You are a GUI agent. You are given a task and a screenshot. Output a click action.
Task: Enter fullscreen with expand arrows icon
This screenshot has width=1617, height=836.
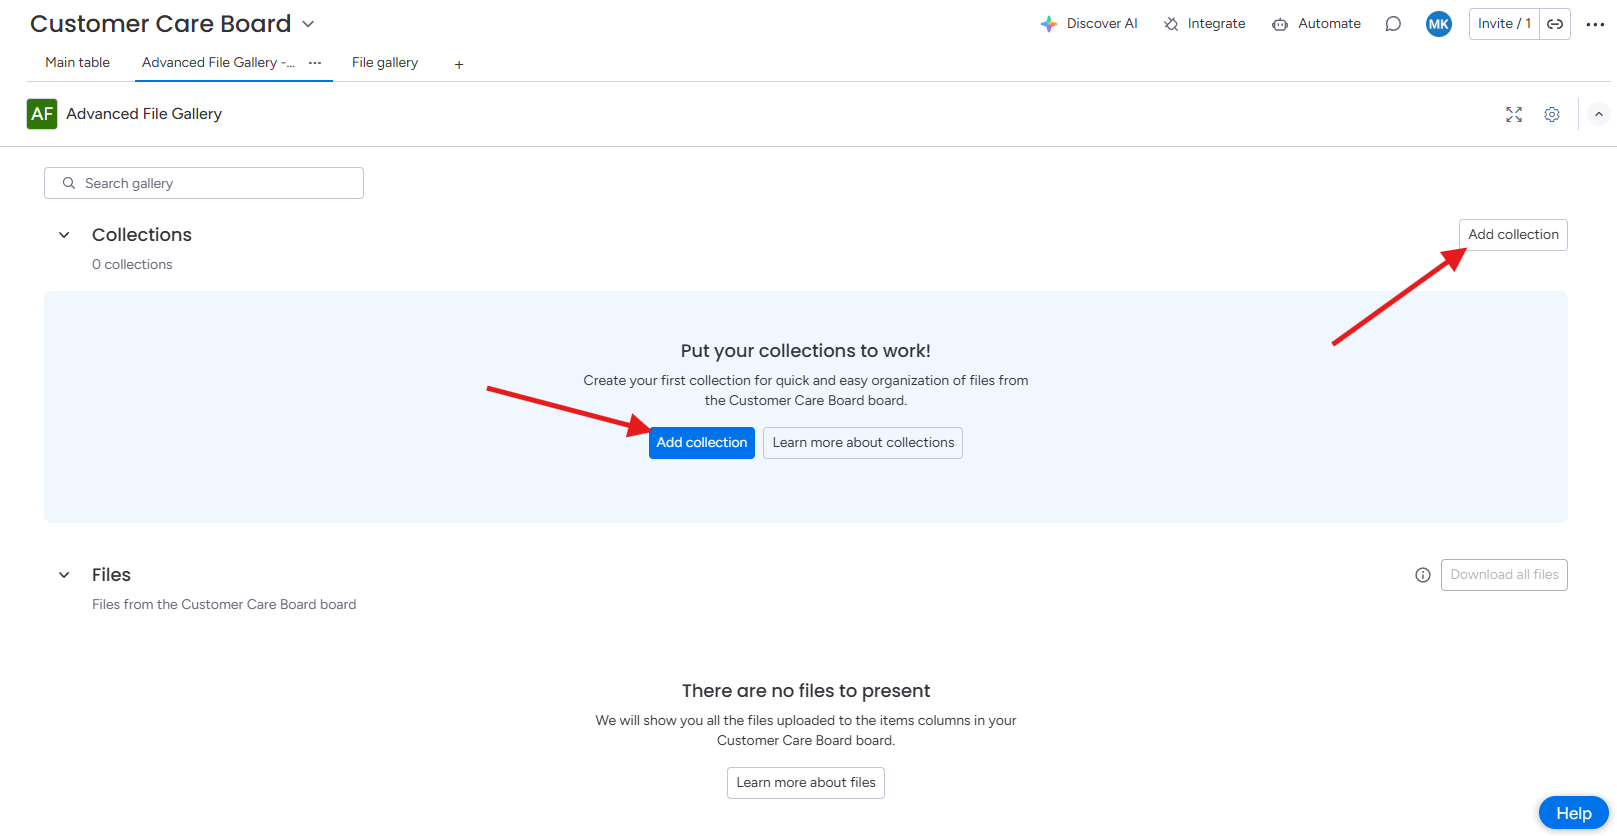1514,115
